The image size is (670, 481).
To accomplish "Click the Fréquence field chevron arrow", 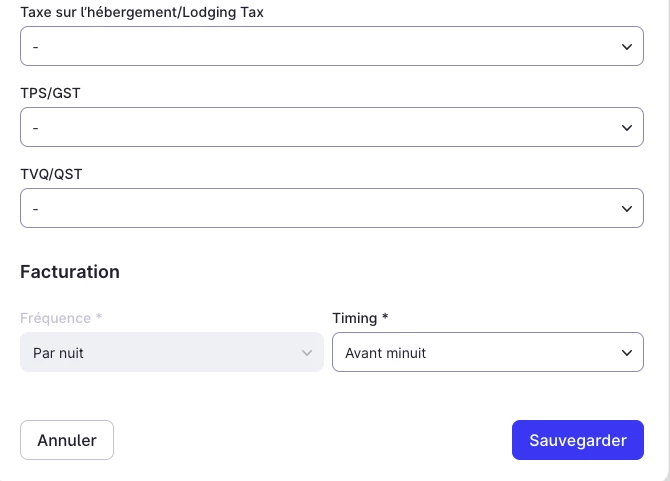I will click(307, 352).
